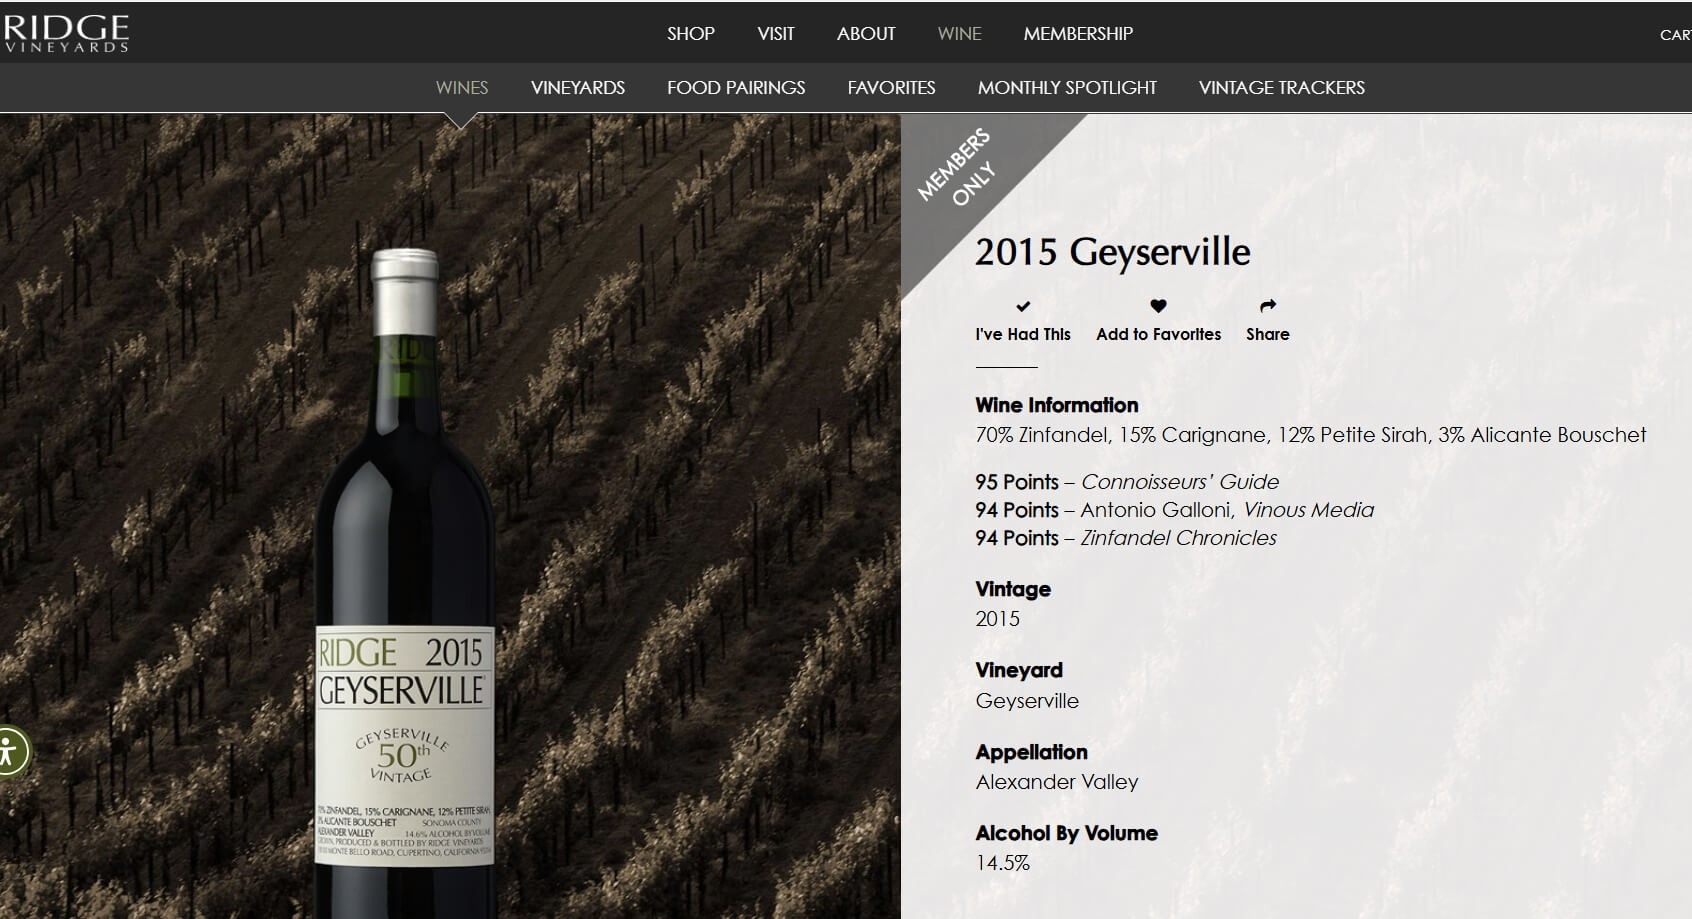Toggle 'Add to Favorites' for this wine

[x=1158, y=334]
